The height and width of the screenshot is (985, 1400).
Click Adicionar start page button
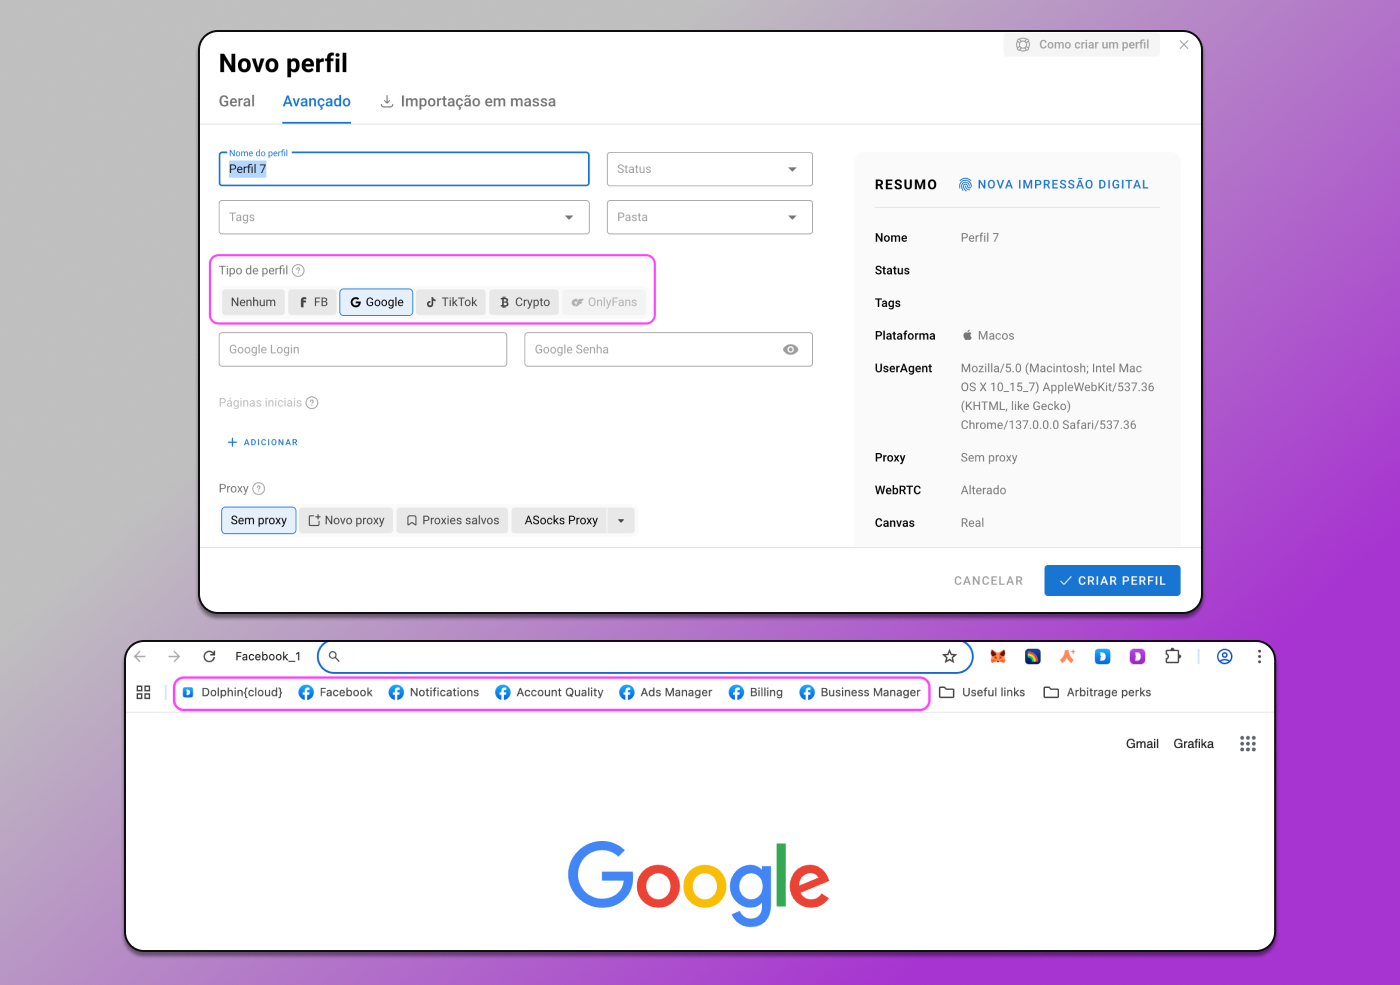[x=262, y=442]
